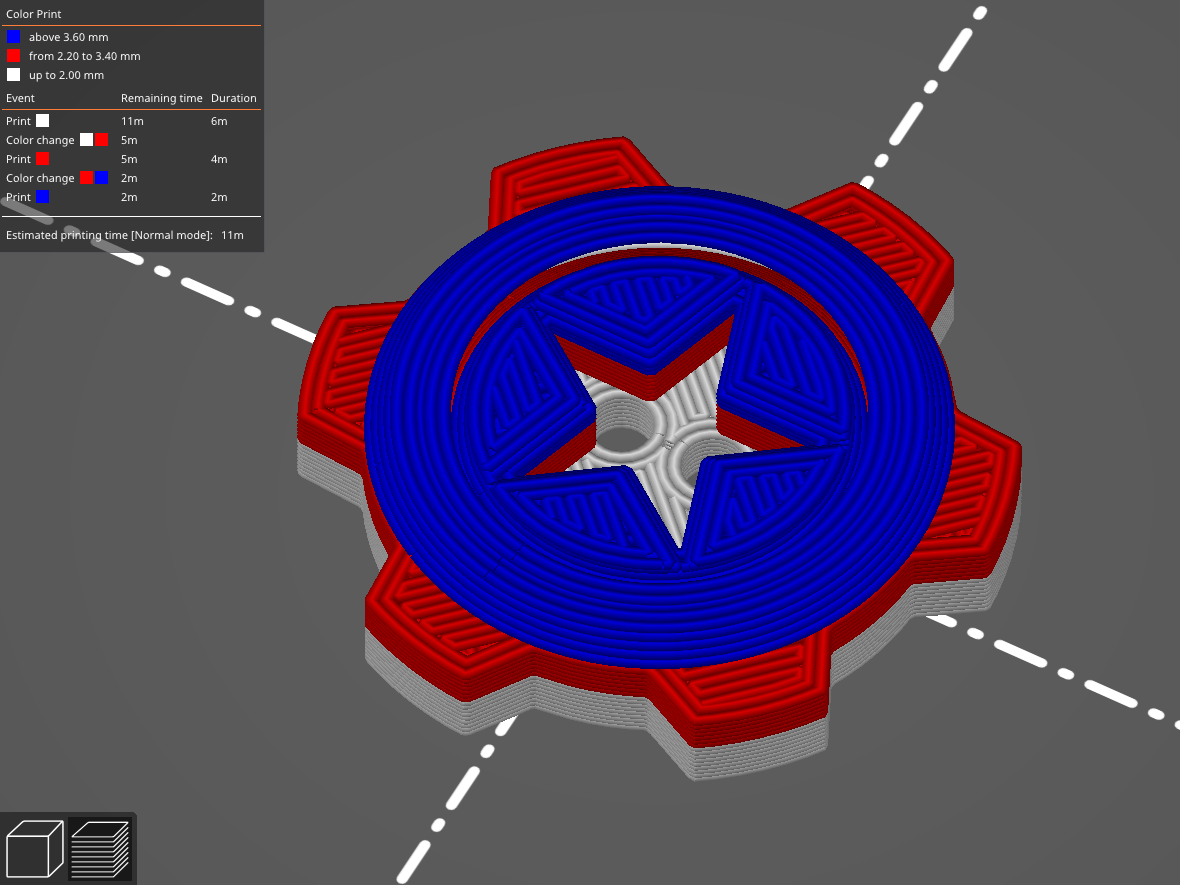Screen dimensions: 1180x885
Task: Click red swatch for 2.20 to 3.40 mm
Action: (14, 56)
